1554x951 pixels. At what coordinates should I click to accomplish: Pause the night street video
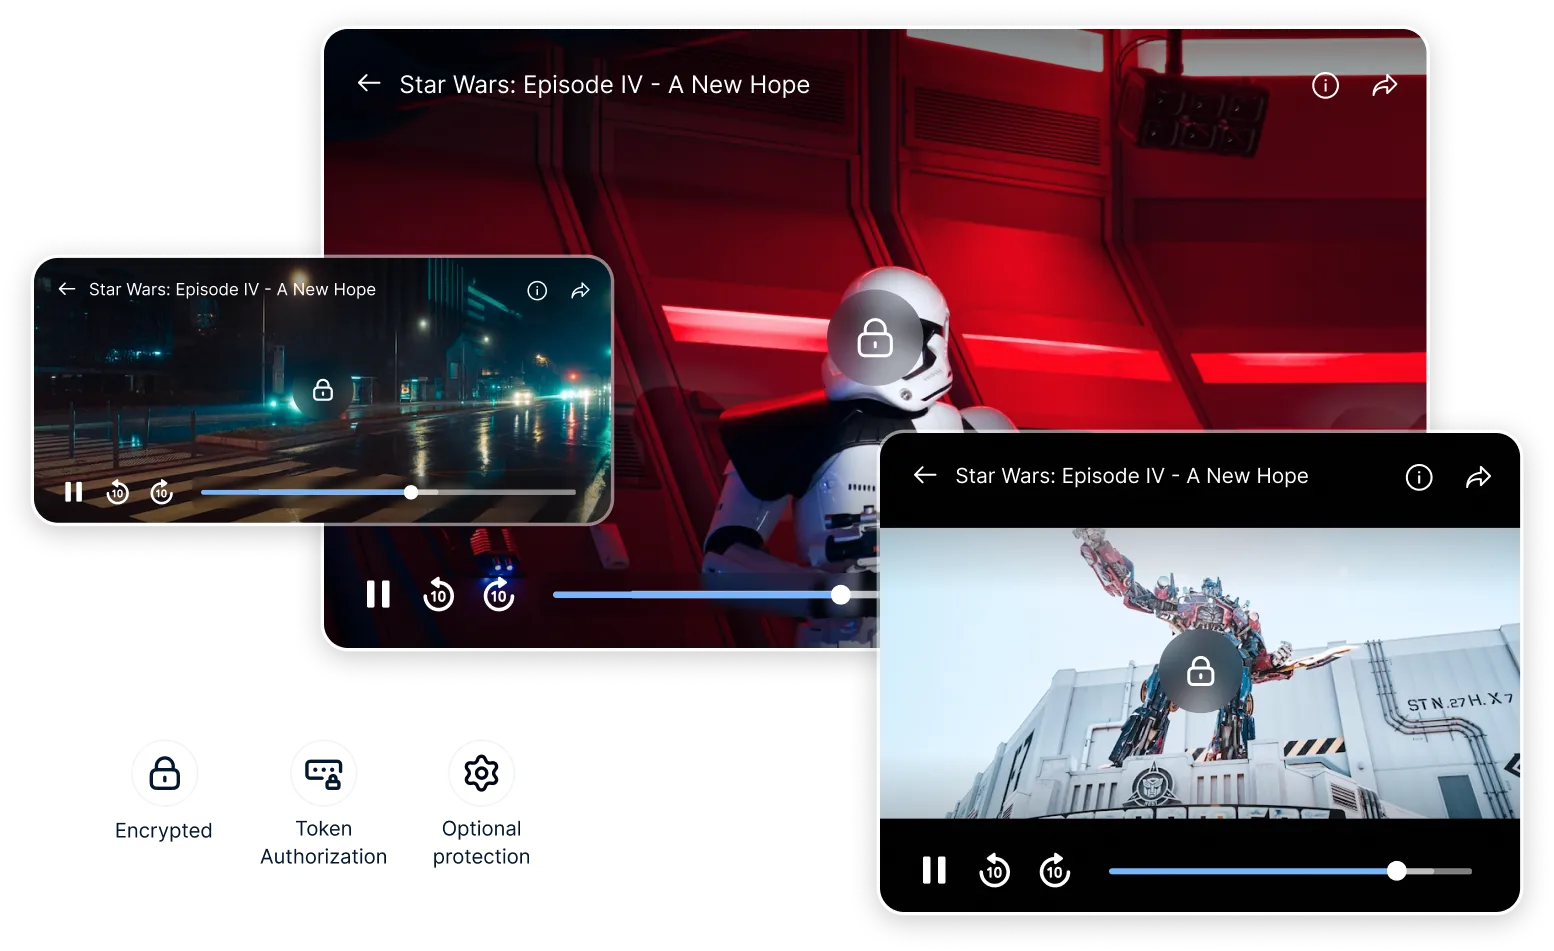(73, 492)
